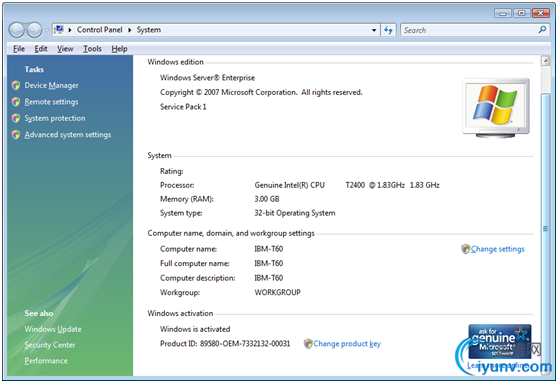
Task: Minimize the System window
Action: point(502,13)
